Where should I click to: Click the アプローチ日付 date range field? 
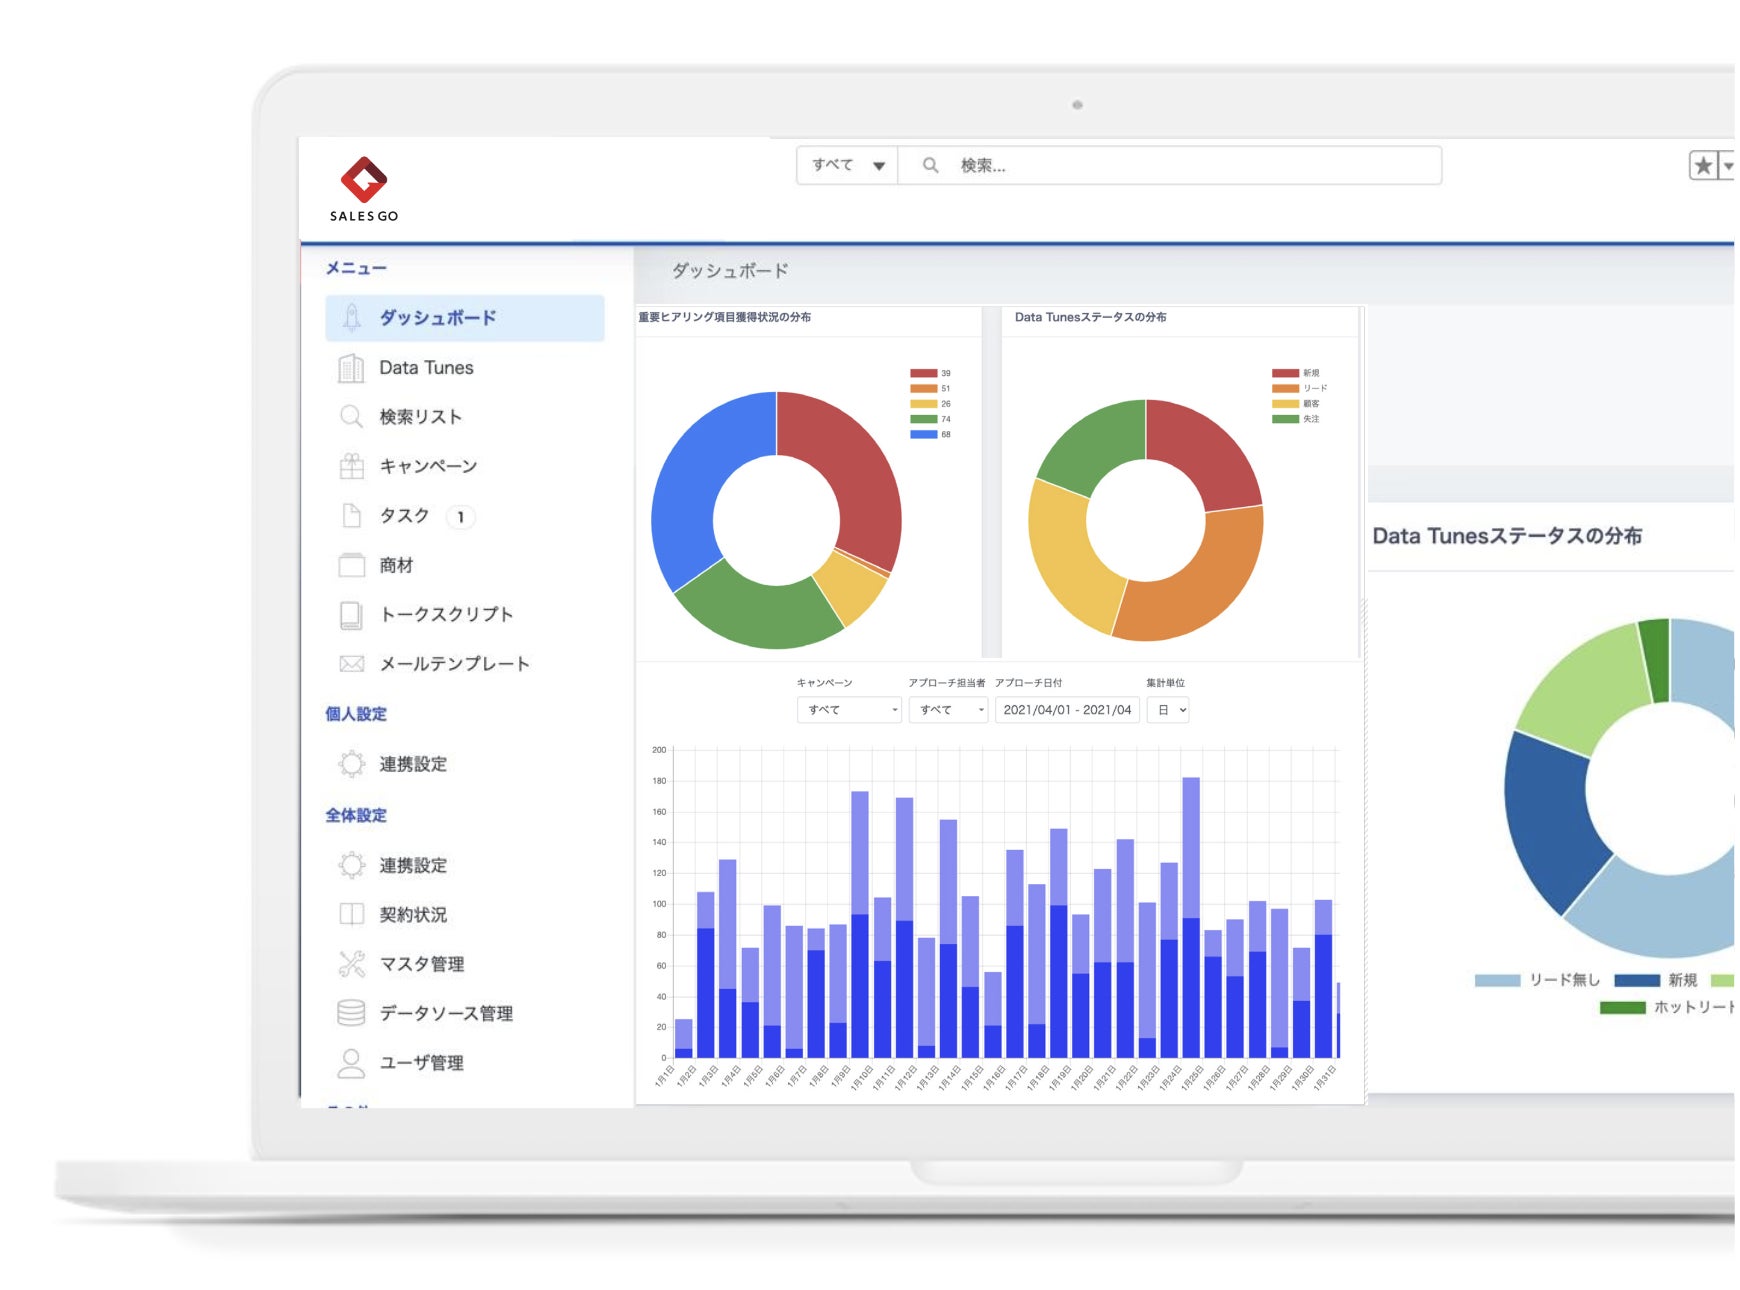click(1067, 710)
